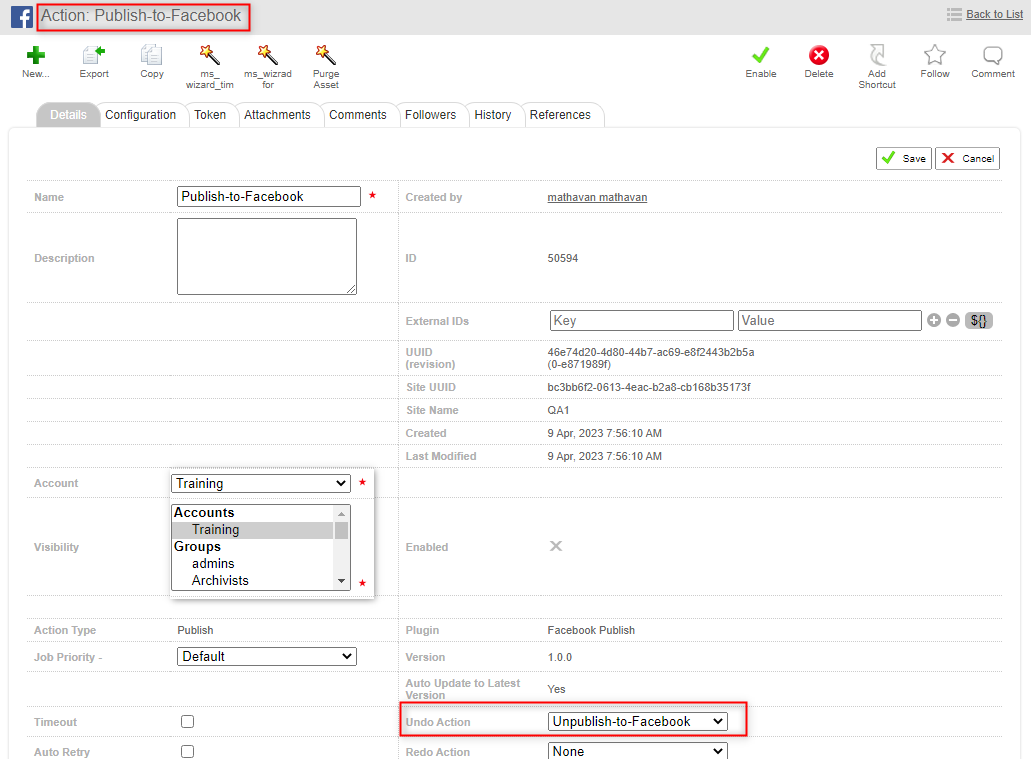Click the ${} variable insert button

[978, 320]
